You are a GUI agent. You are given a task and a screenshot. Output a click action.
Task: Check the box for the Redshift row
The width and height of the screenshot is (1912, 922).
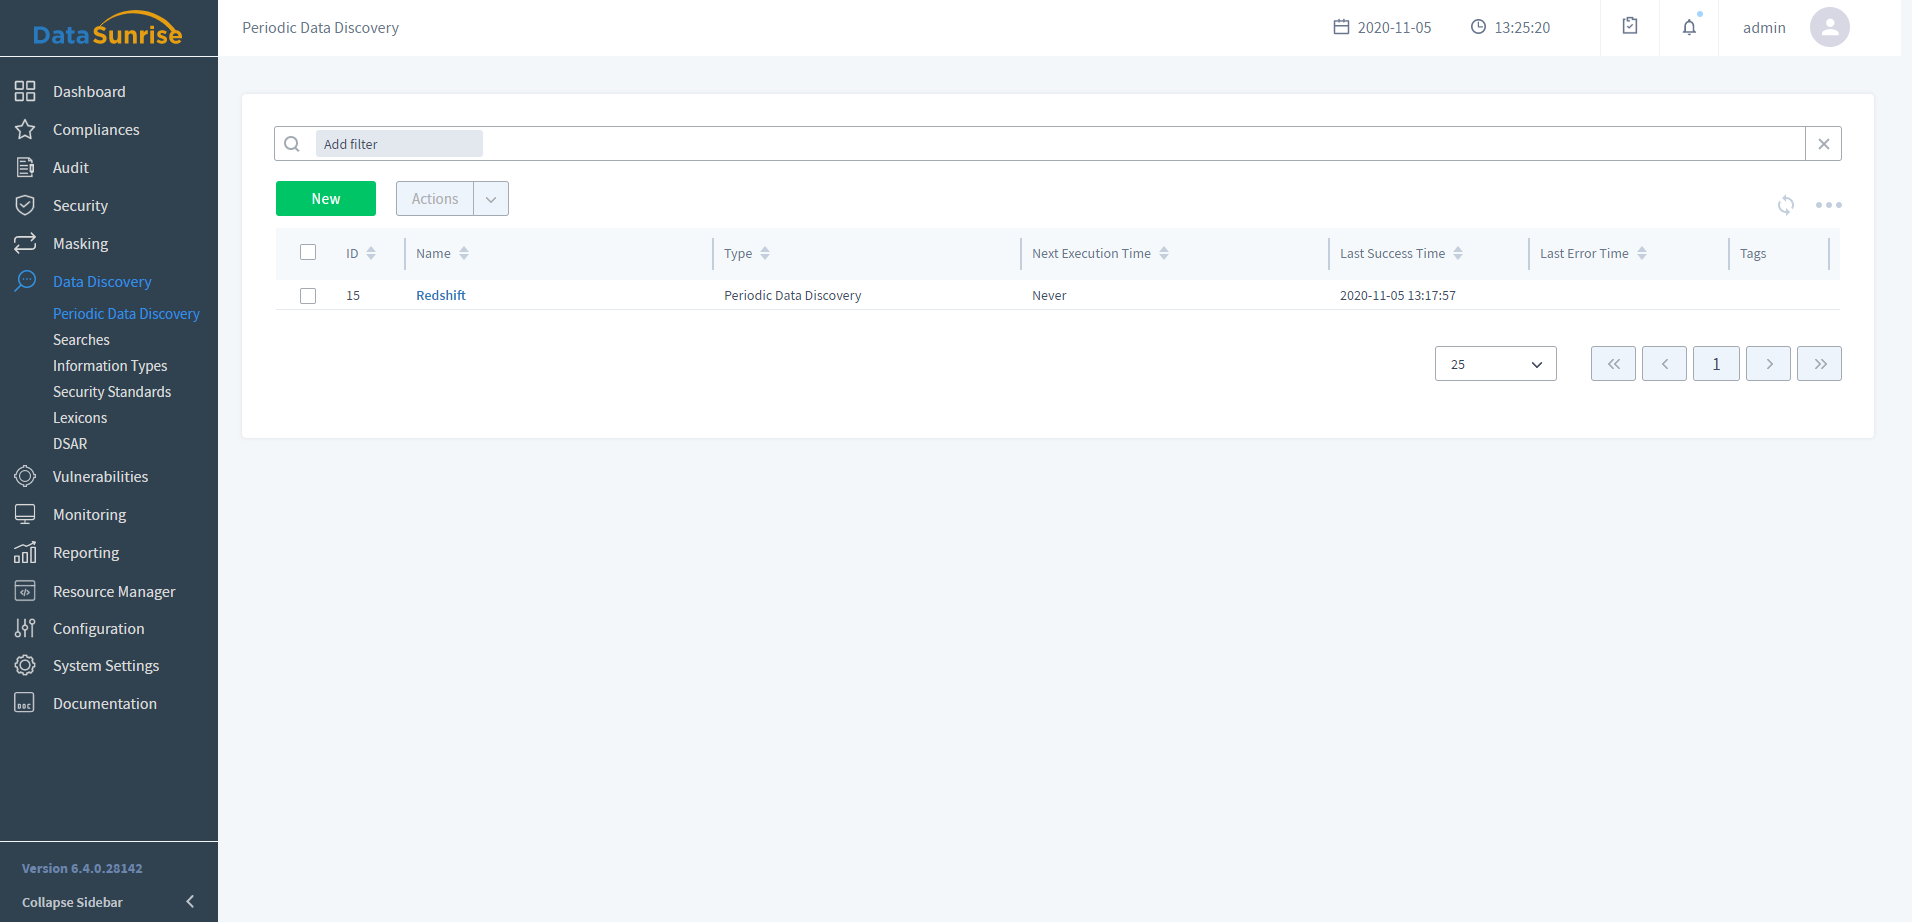(308, 296)
